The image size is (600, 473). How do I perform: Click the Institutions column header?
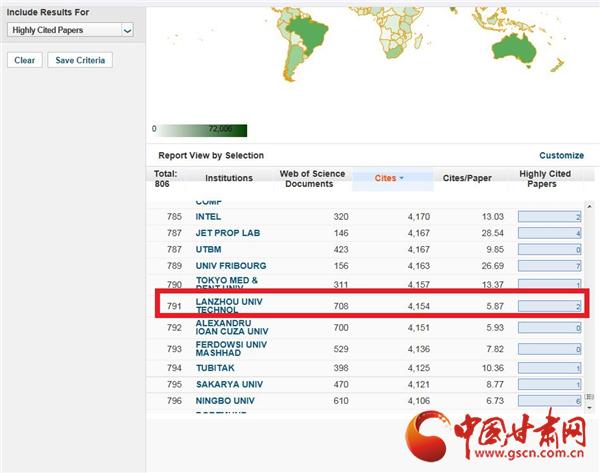coord(229,178)
